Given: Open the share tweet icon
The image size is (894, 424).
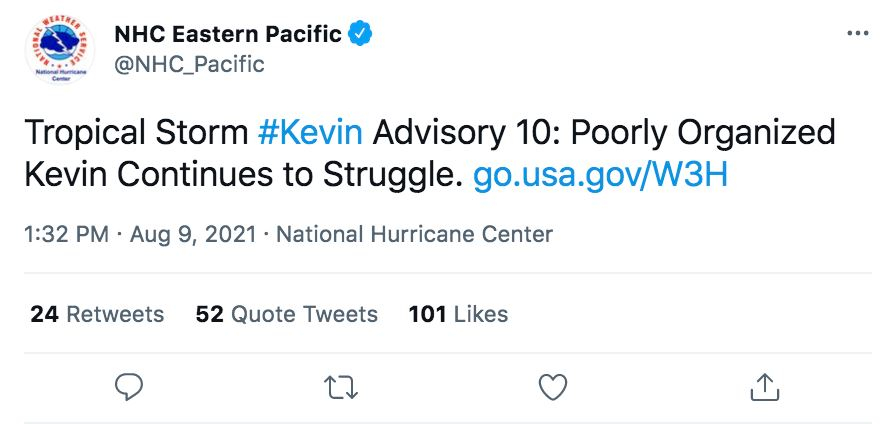Looking at the screenshot, I should click(x=764, y=386).
